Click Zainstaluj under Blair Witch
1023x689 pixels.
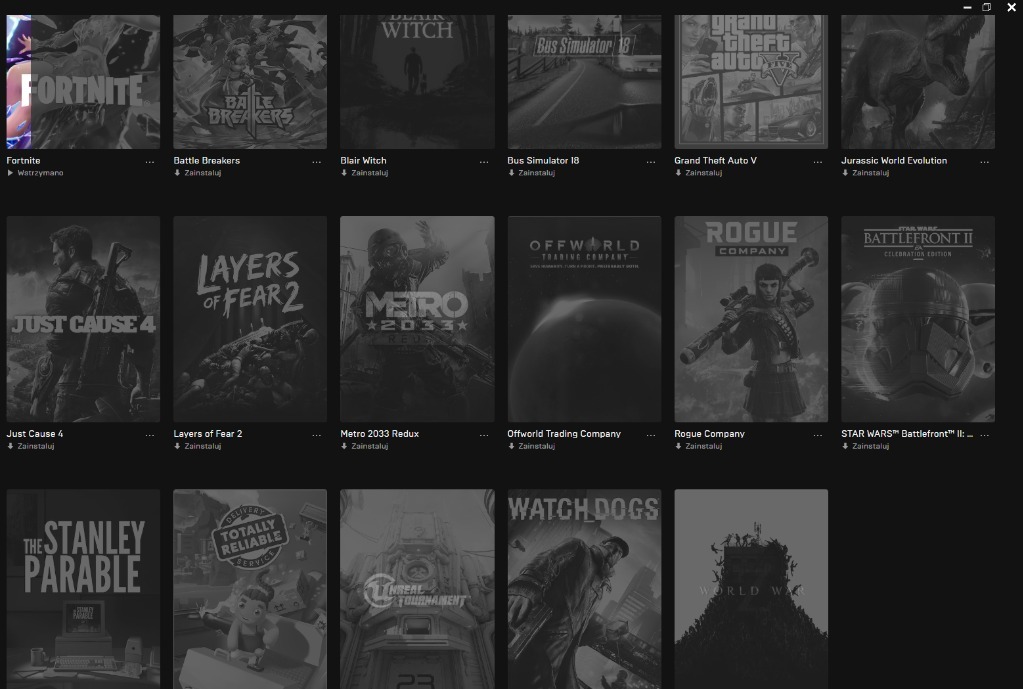[365, 173]
